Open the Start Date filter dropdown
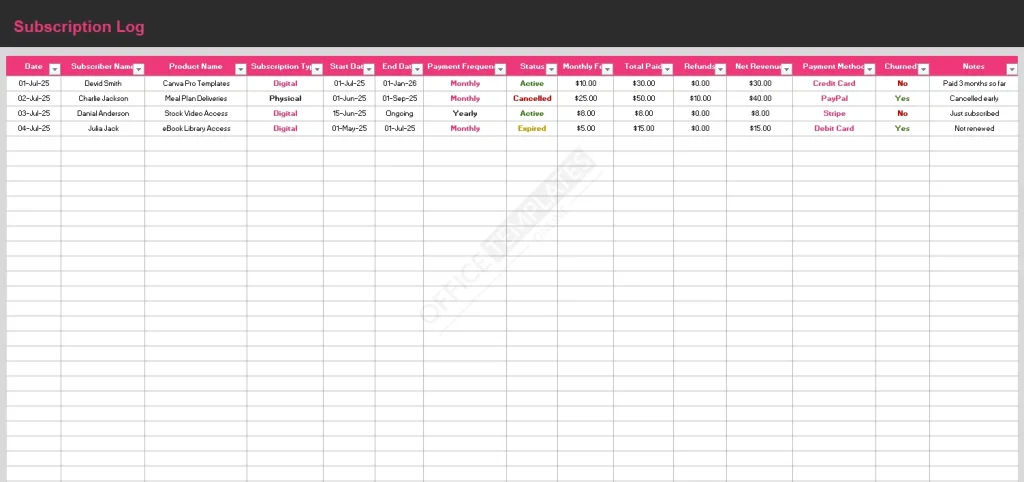The image size is (1024, 482). tap(369, 69)
